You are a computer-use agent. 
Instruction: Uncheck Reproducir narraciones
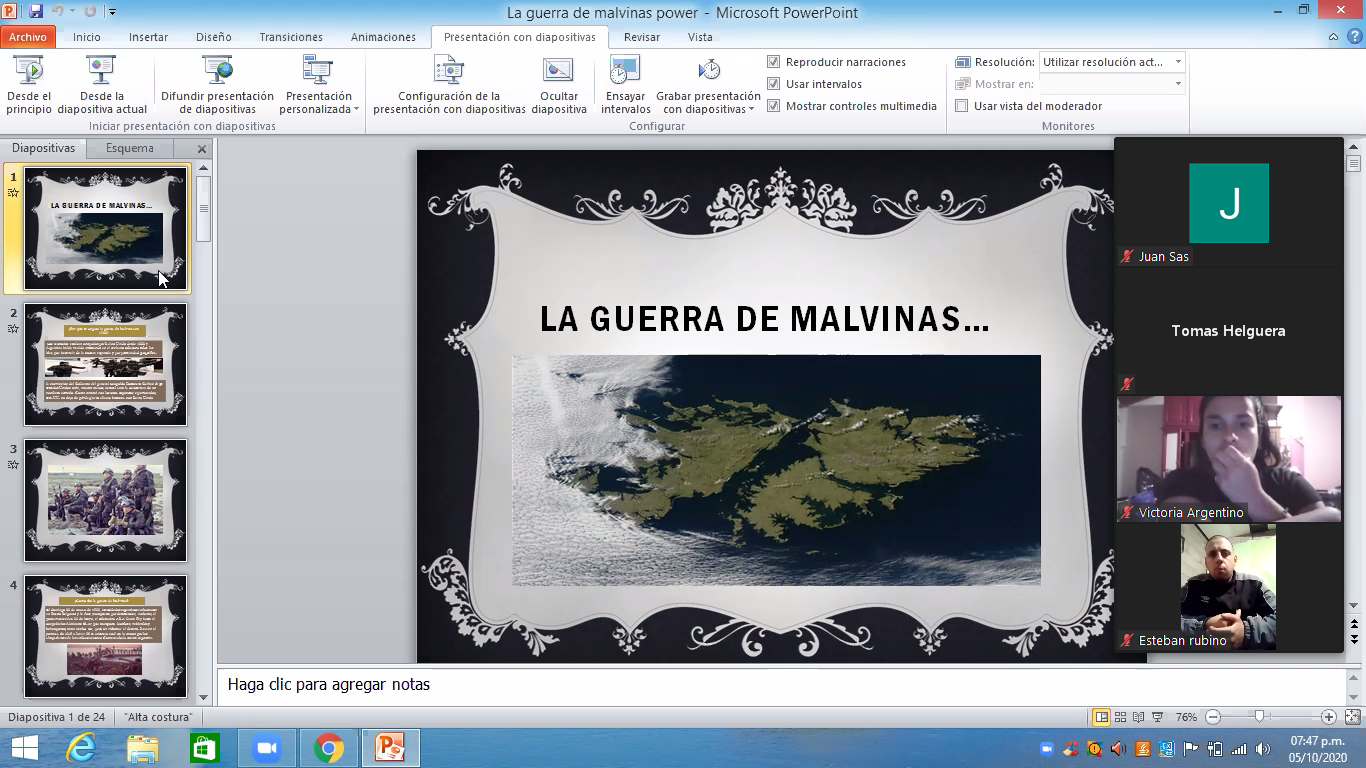773,62
